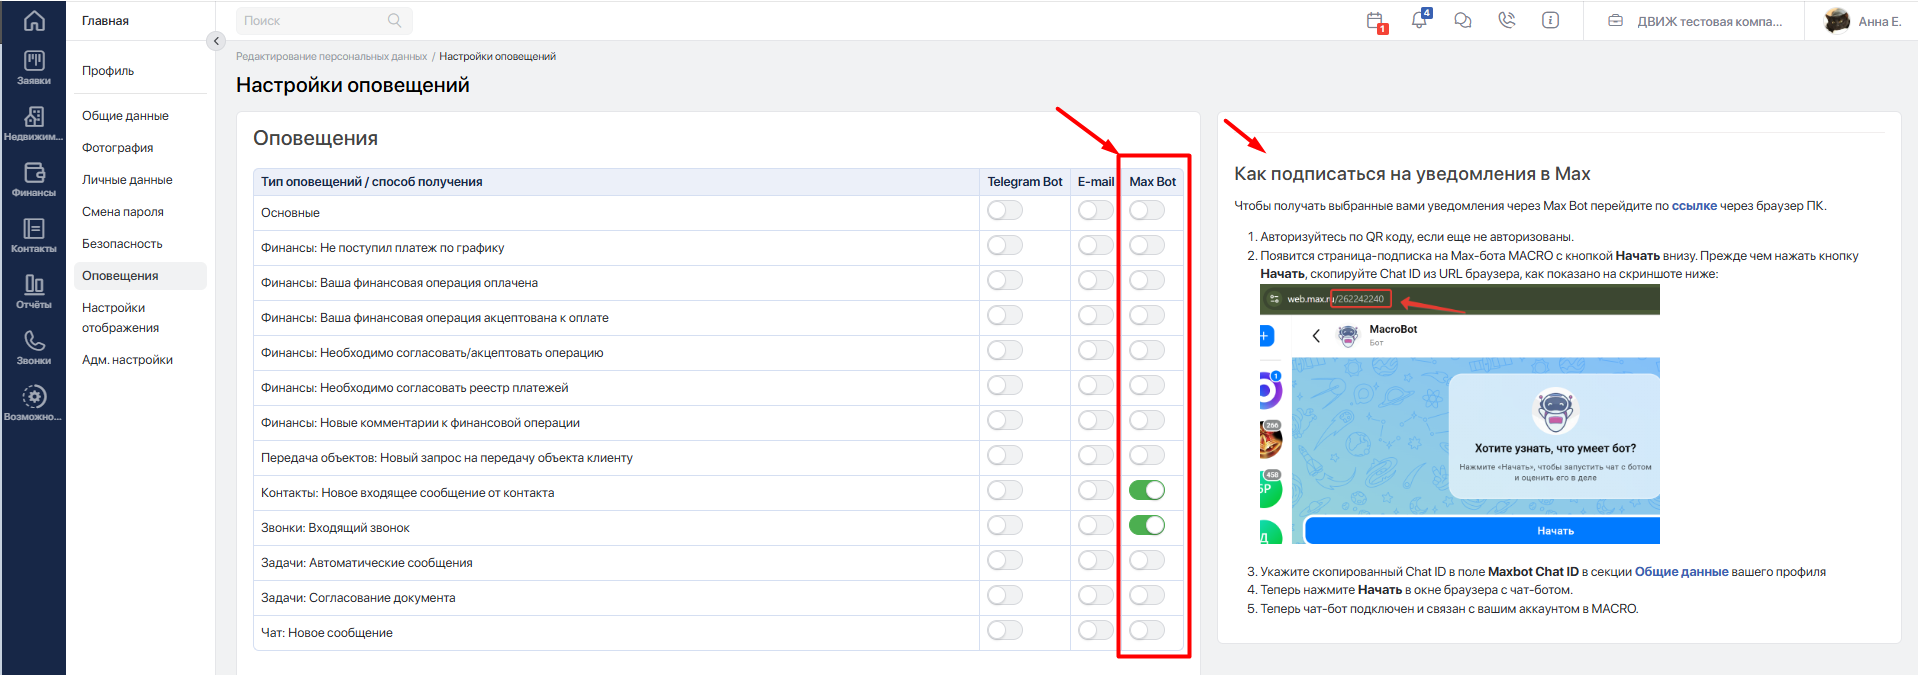Open the chat bubbles icon in the top bar
Image resolution: width=1918 pixels, height=675 pixels.
click(x=1463, y=20)
